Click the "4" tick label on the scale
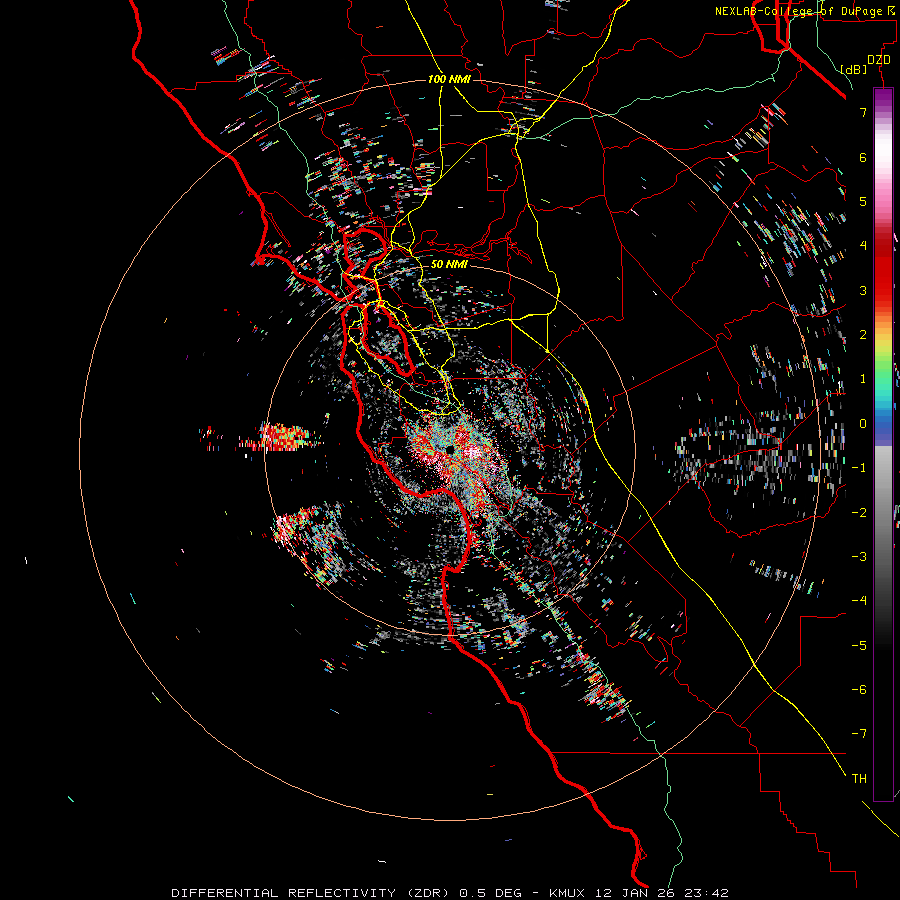 point(863,246)
